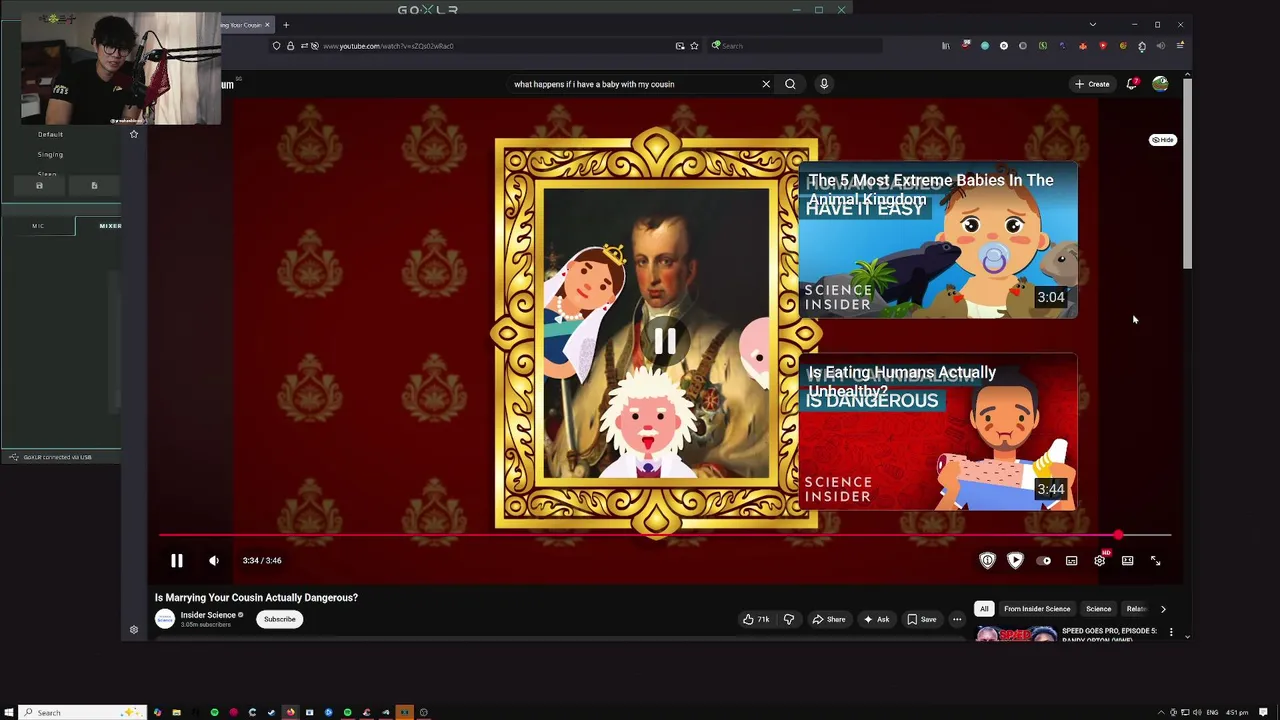
Task: Click the play shield icon in player controls
Action: (1015, 561)
